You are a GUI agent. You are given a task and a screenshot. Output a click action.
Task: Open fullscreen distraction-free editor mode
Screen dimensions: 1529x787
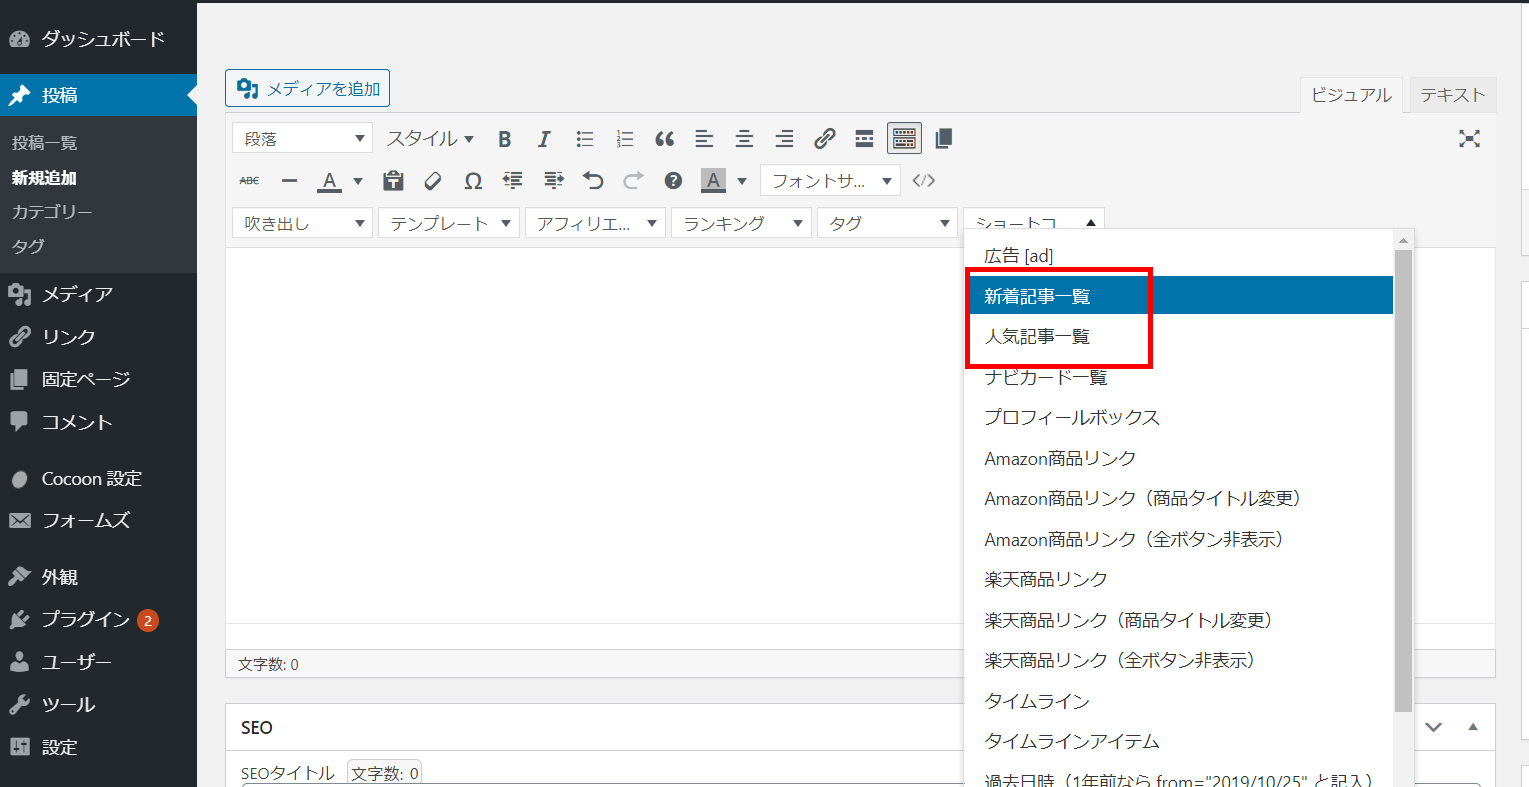[x=1469, y=139]
